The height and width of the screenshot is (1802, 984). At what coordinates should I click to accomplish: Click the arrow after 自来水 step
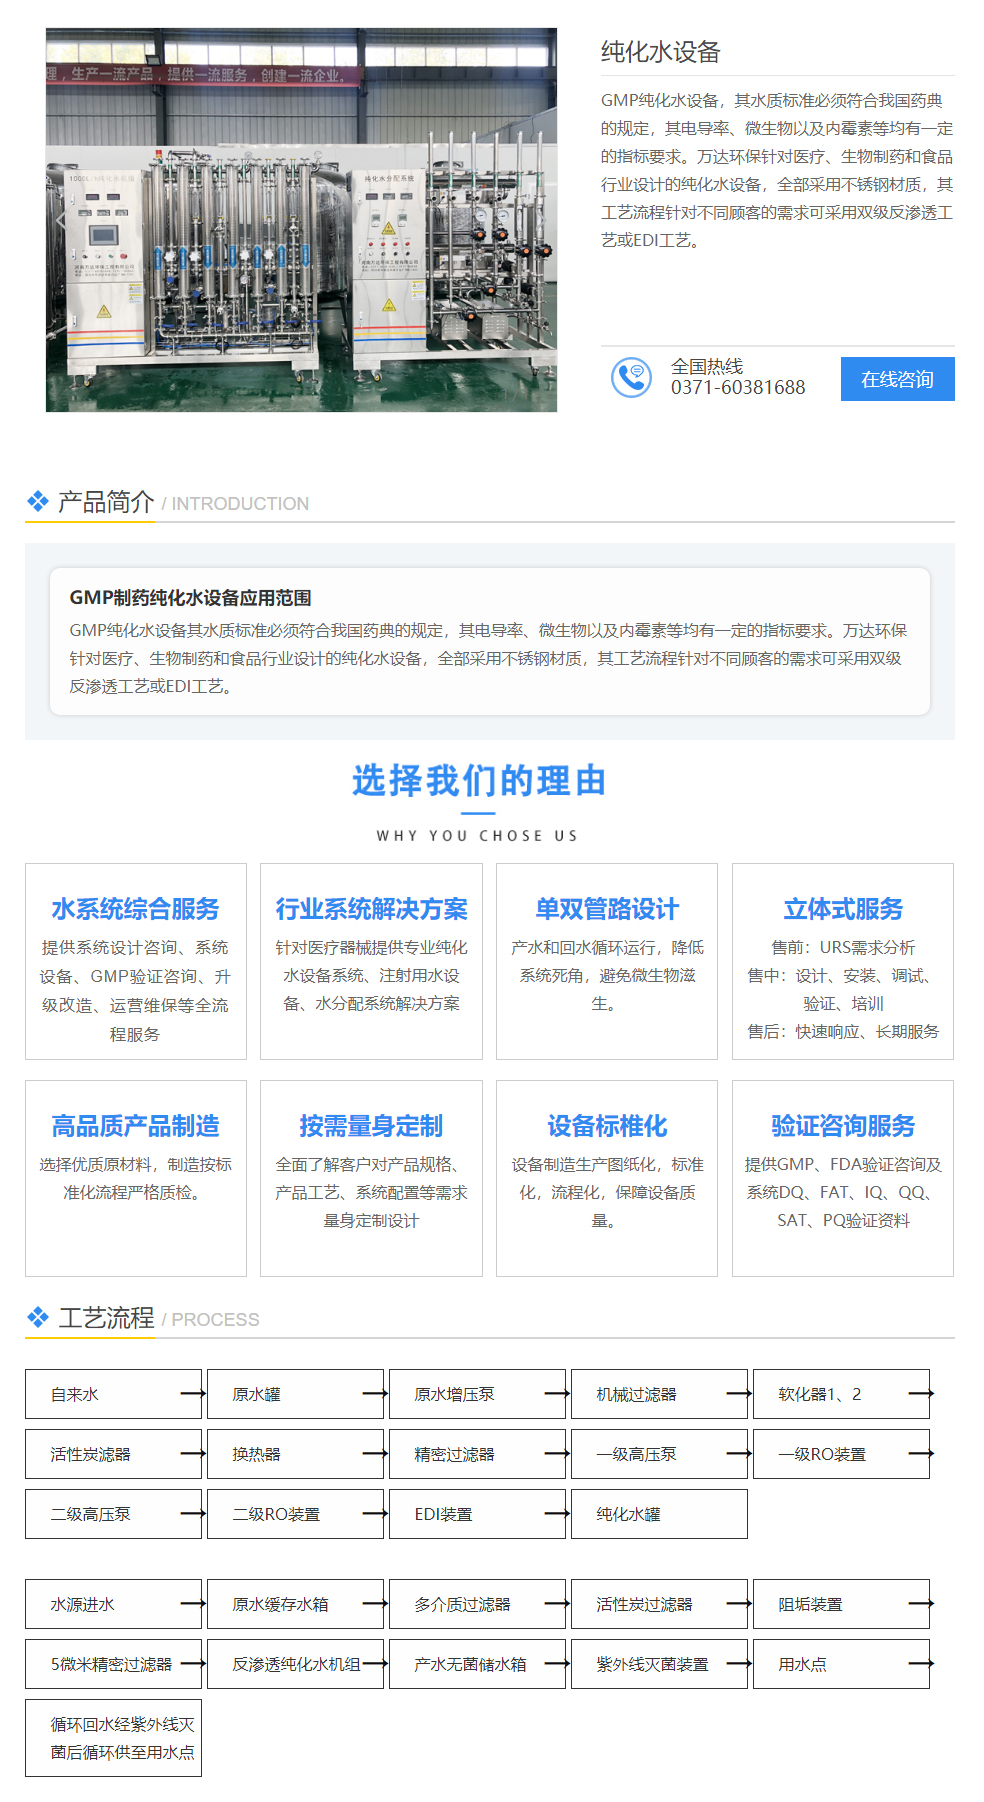pos(192,1394)
